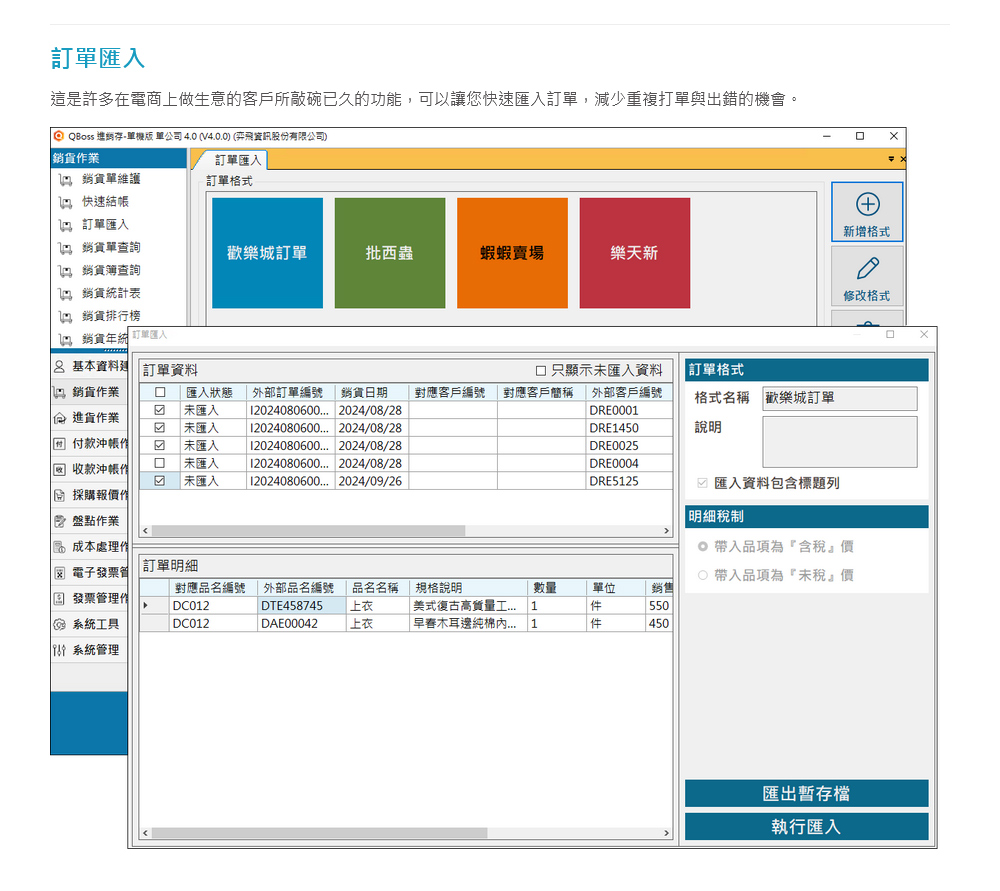1000x891 pixels.
Task: Open the 系統管理 section
Action: click(95, 650)
